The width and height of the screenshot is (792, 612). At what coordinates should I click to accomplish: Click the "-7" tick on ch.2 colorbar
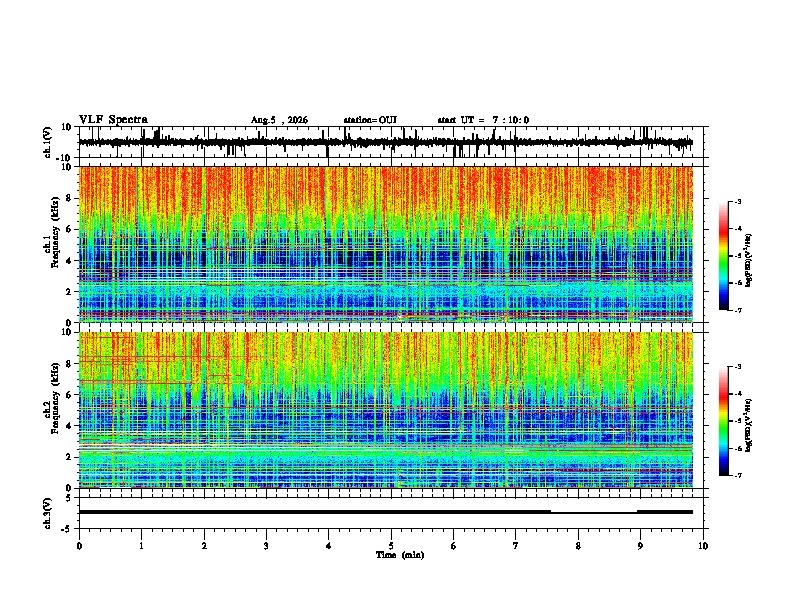pos(737,476)
